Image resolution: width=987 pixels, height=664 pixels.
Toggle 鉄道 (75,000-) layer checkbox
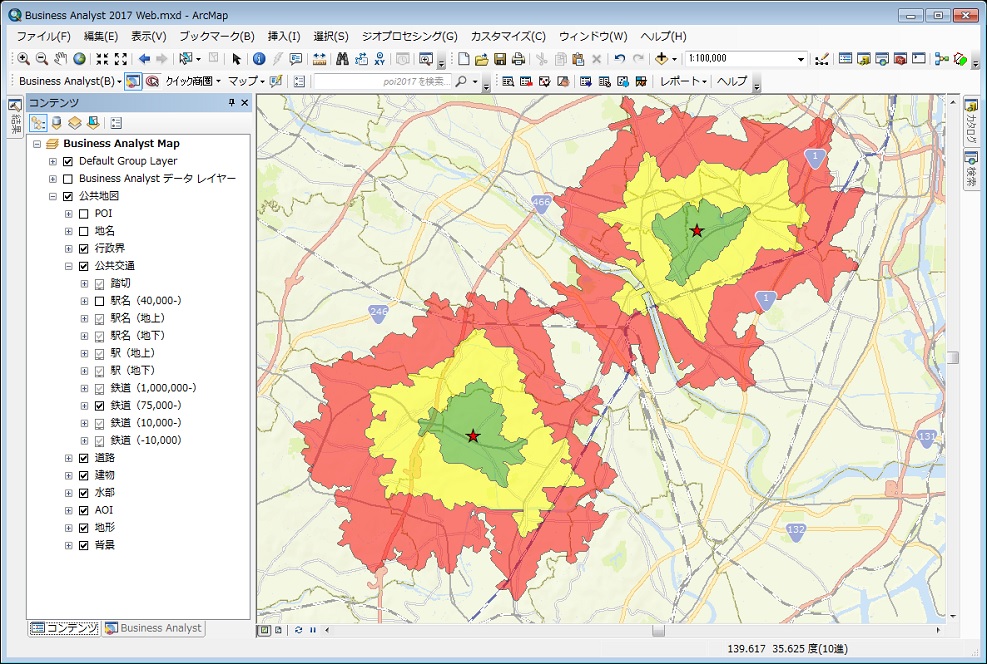(99, 406)
